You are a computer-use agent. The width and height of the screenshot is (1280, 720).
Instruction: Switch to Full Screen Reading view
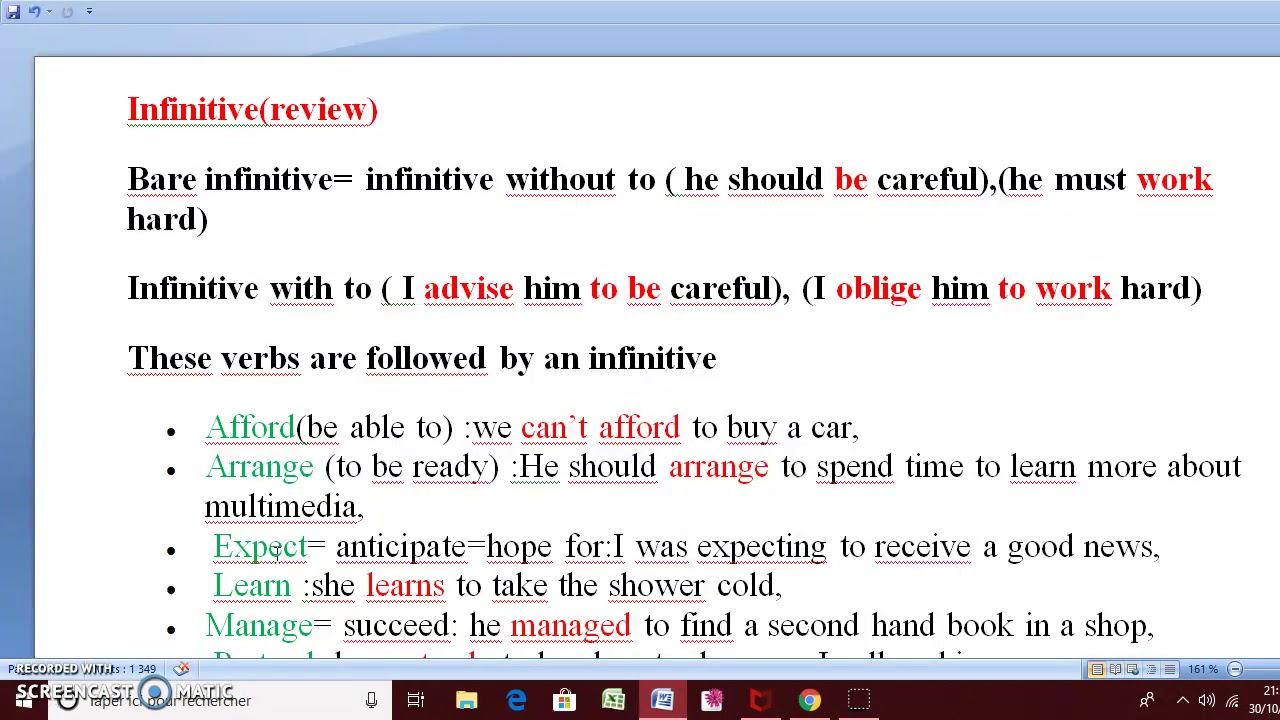click(x=1115, y=669)
